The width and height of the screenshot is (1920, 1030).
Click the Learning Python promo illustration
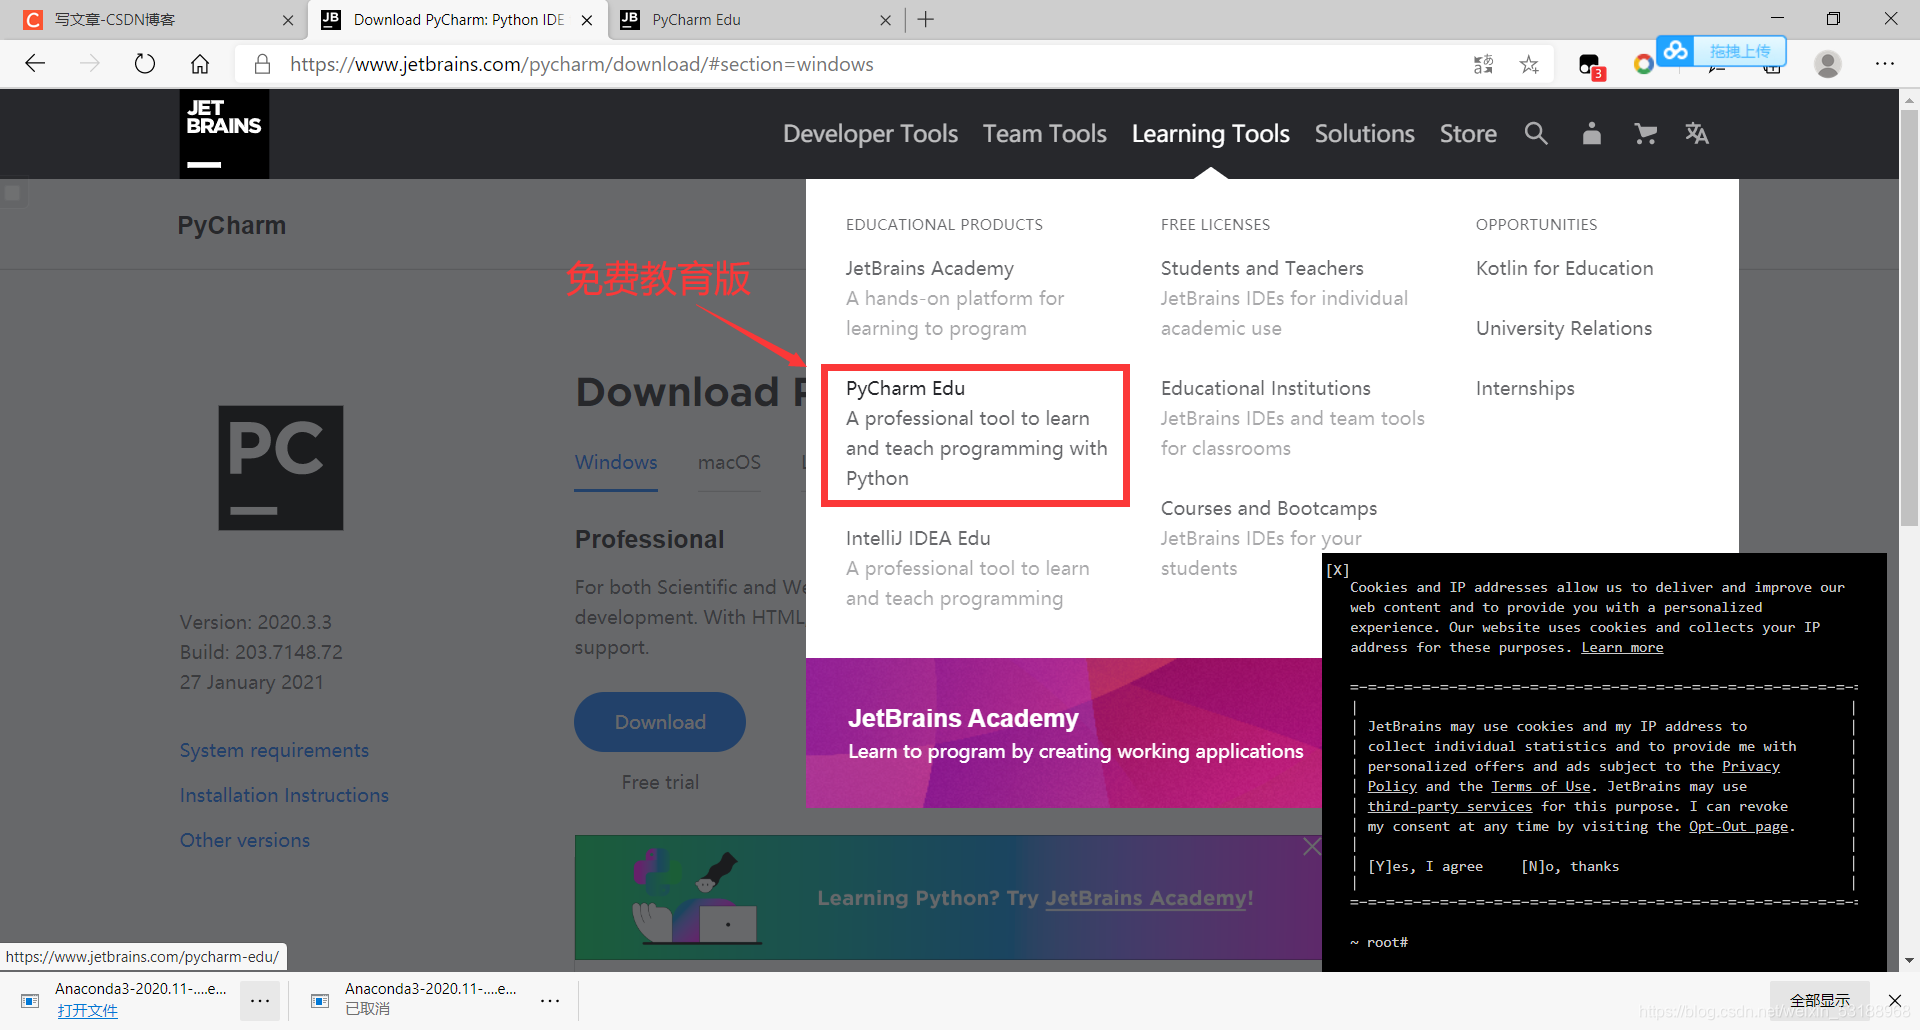pos(696,897)
